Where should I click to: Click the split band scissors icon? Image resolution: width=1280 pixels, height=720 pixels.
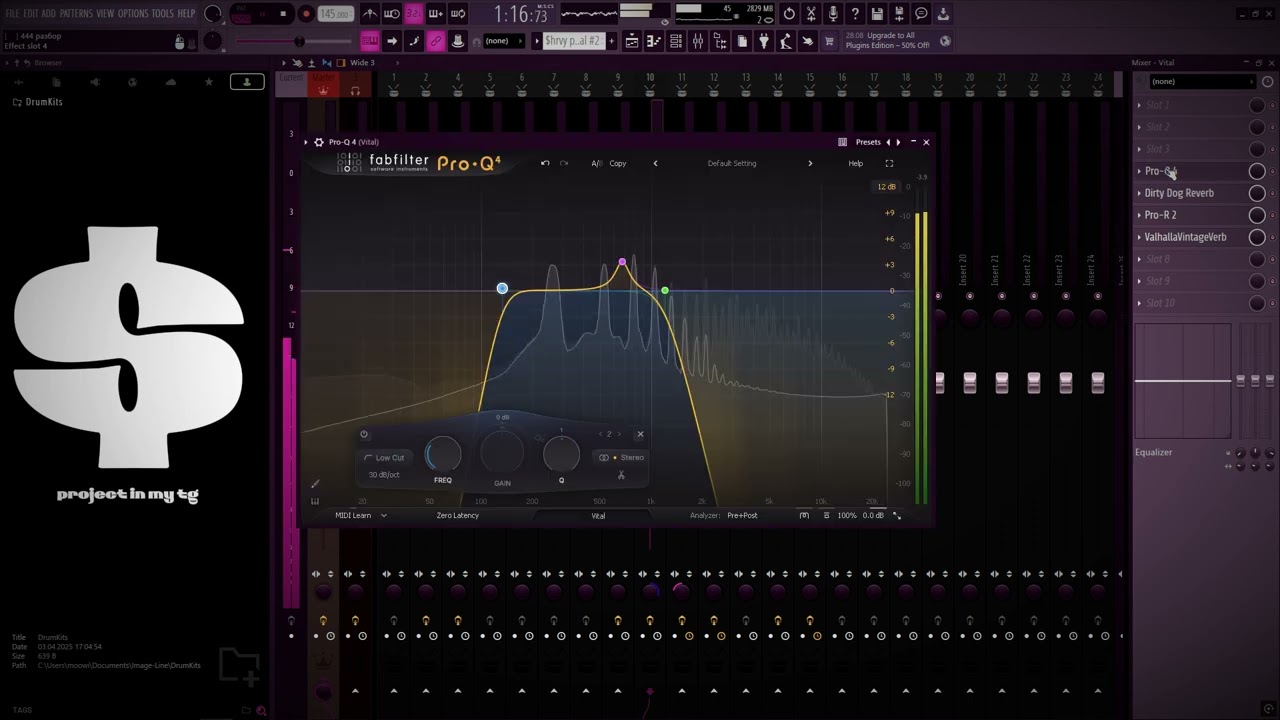(621, 475)
